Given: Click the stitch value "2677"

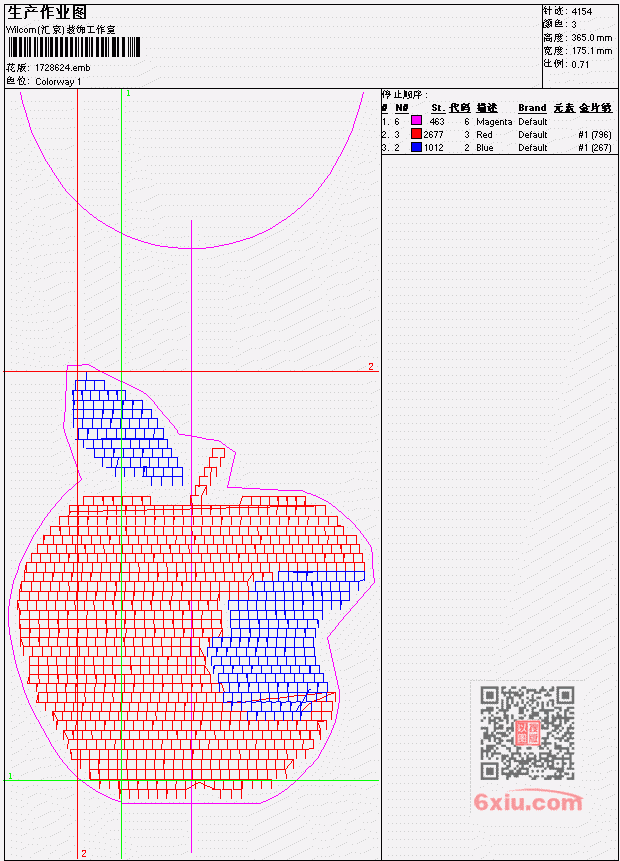Looking at the screenshot, I should tap(433, 135).
